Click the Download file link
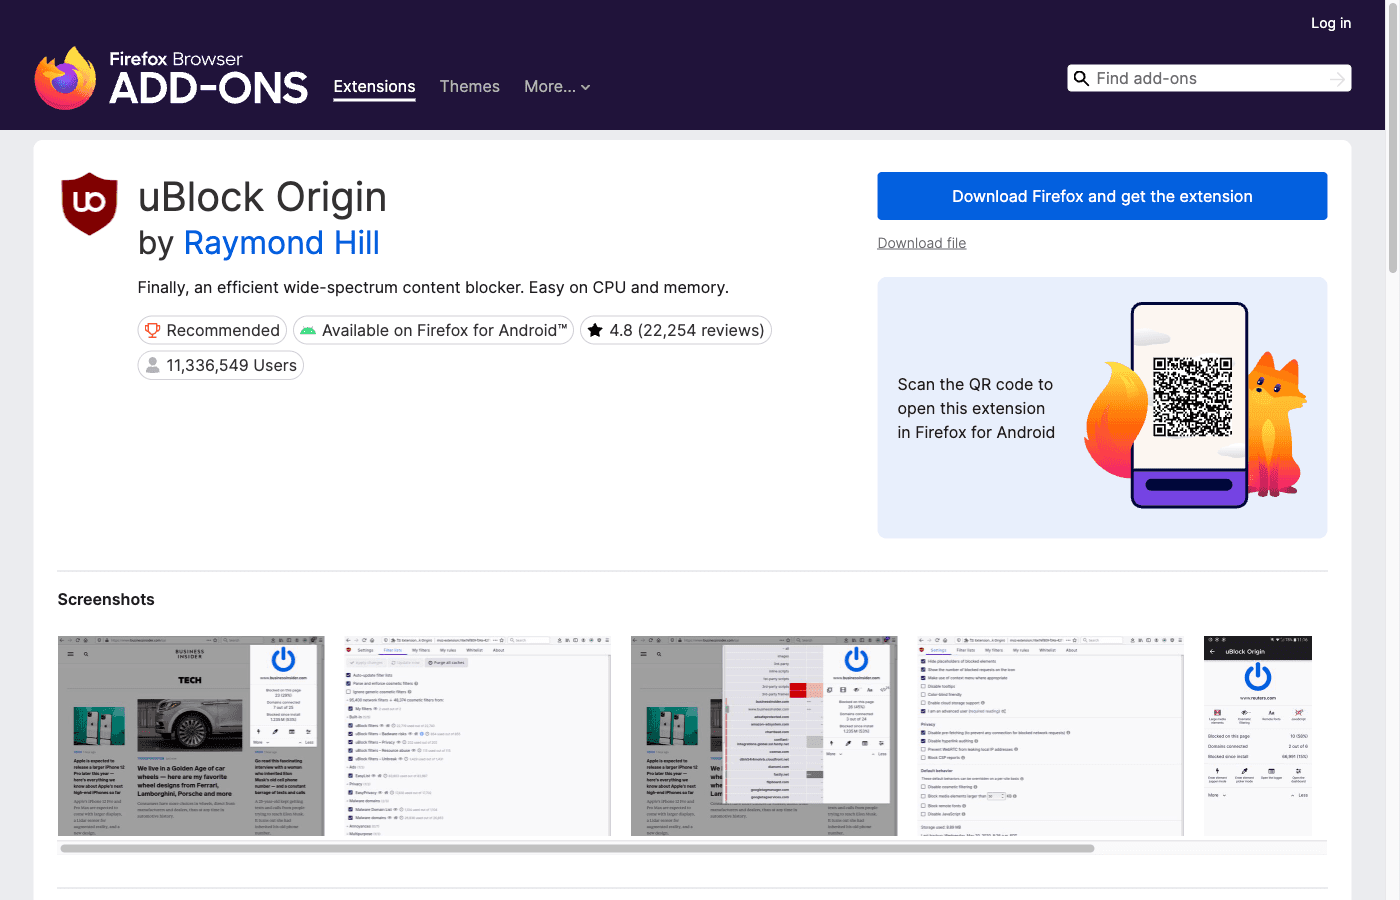The image size is (1400, 900). (922, 243)
